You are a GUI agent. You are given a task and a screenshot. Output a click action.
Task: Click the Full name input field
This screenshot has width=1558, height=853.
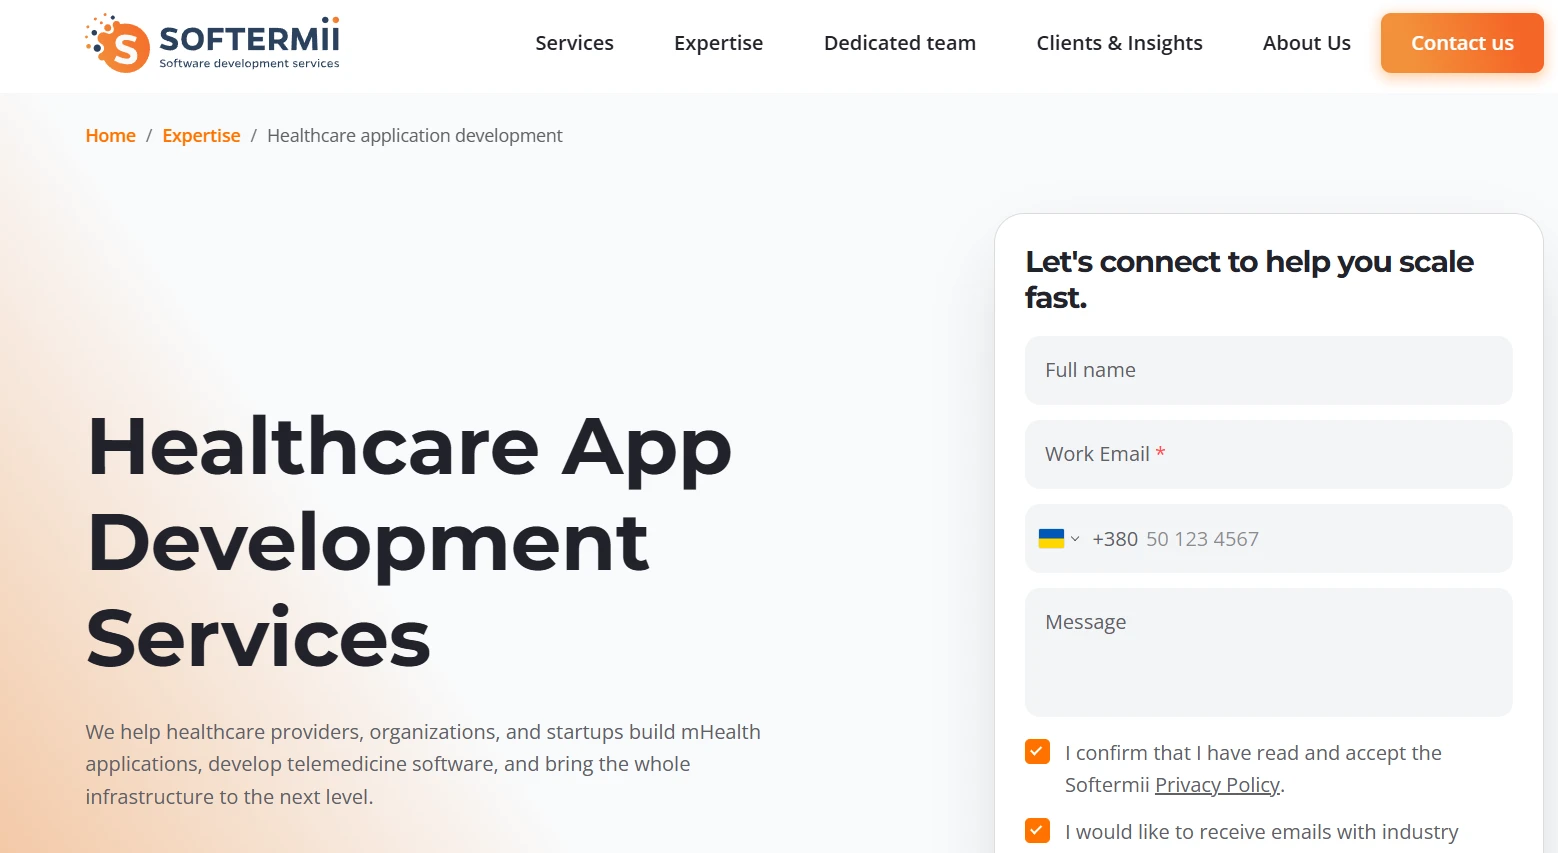click(x=1268, y=370)
